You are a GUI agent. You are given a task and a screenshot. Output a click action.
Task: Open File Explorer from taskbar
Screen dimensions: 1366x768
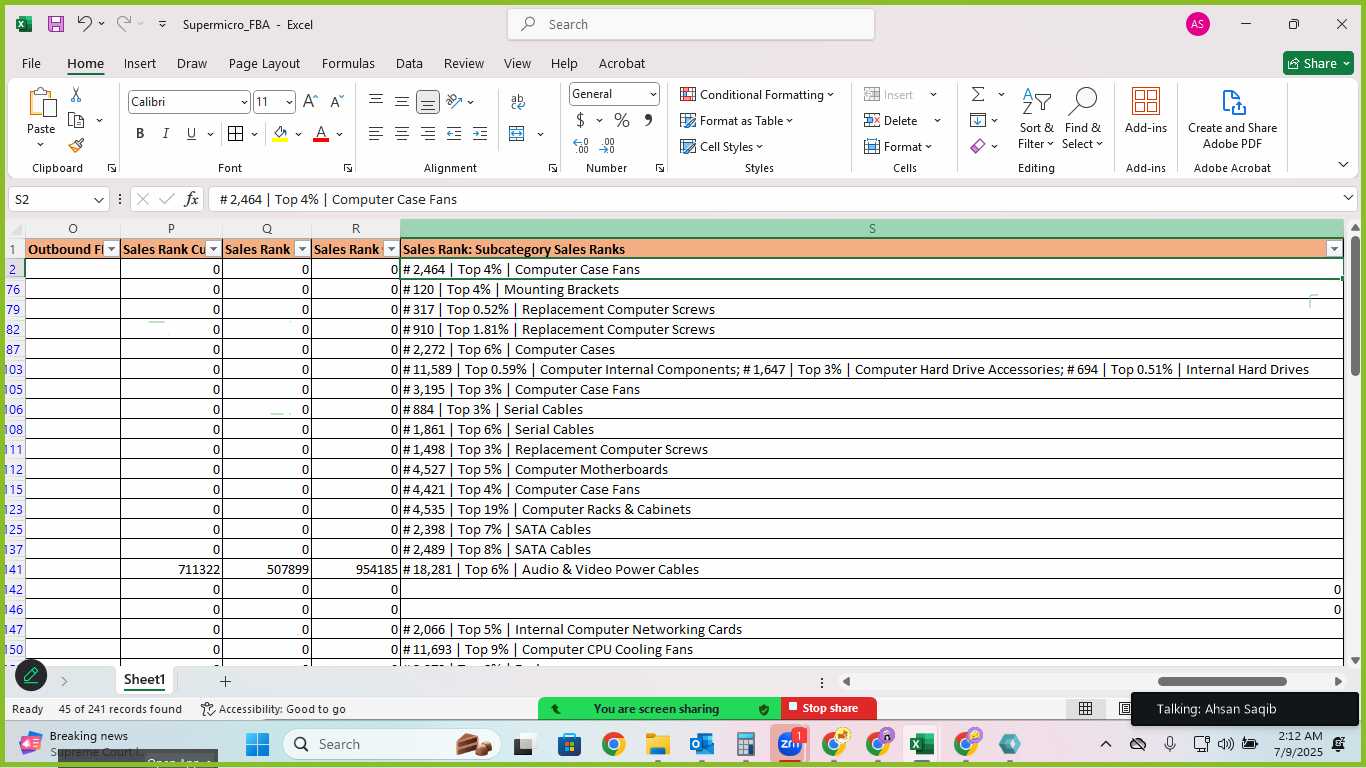[657, 744]
